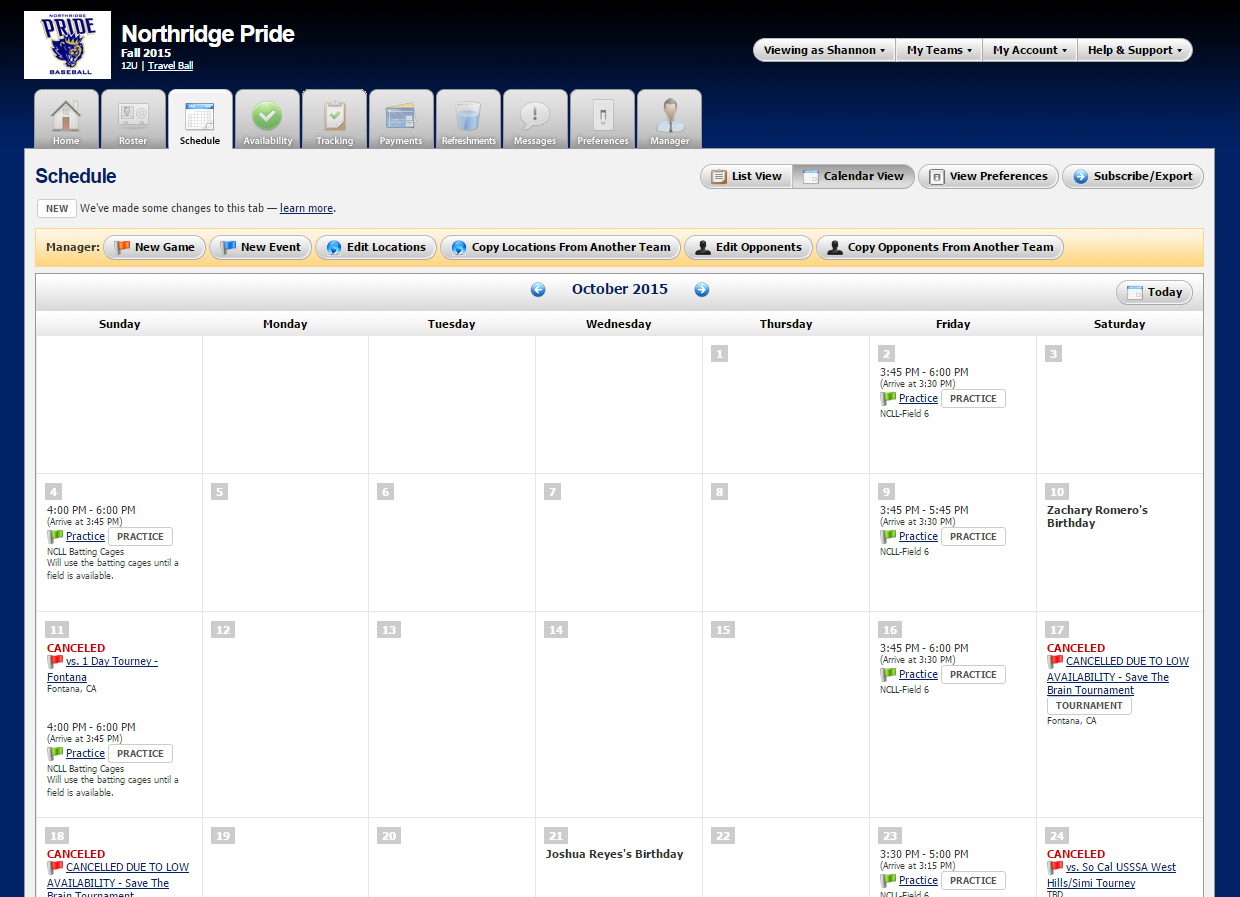1240x897 pixels.
Task: Open the Payments tab icon
Action: pos(401,120)
